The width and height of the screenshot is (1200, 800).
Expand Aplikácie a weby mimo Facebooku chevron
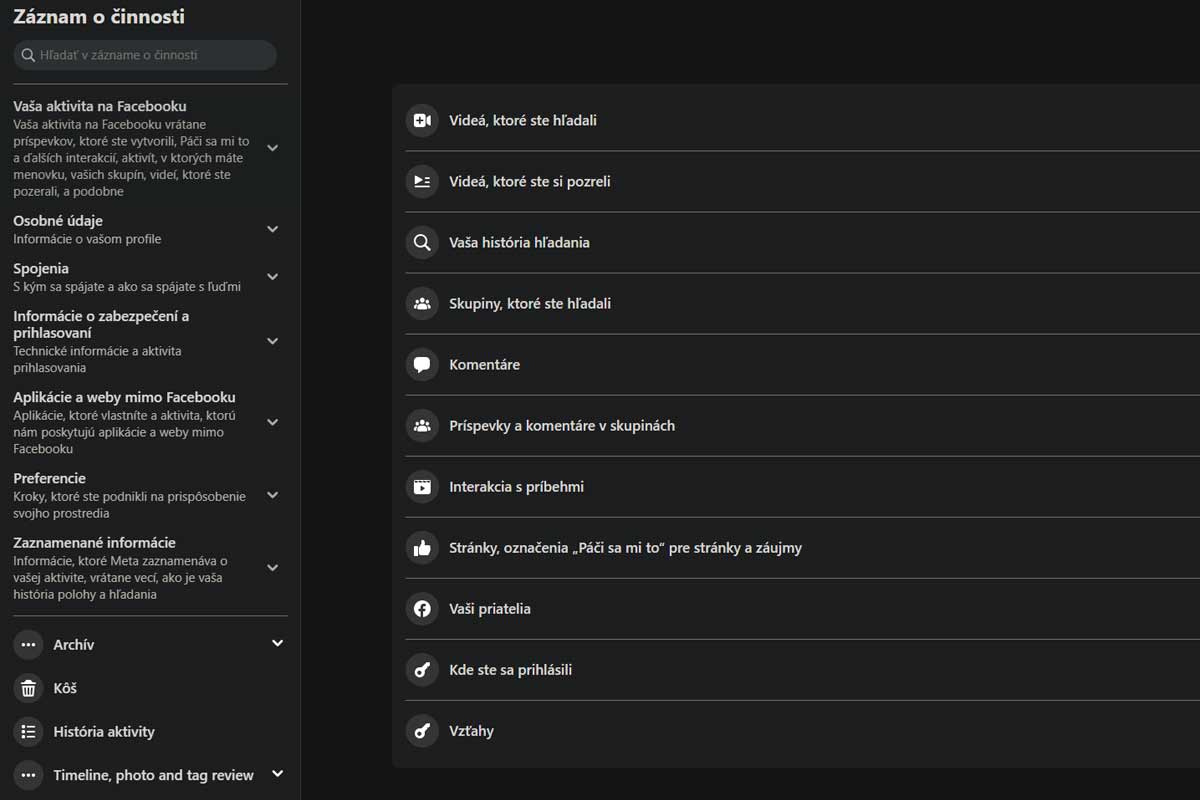272,422
